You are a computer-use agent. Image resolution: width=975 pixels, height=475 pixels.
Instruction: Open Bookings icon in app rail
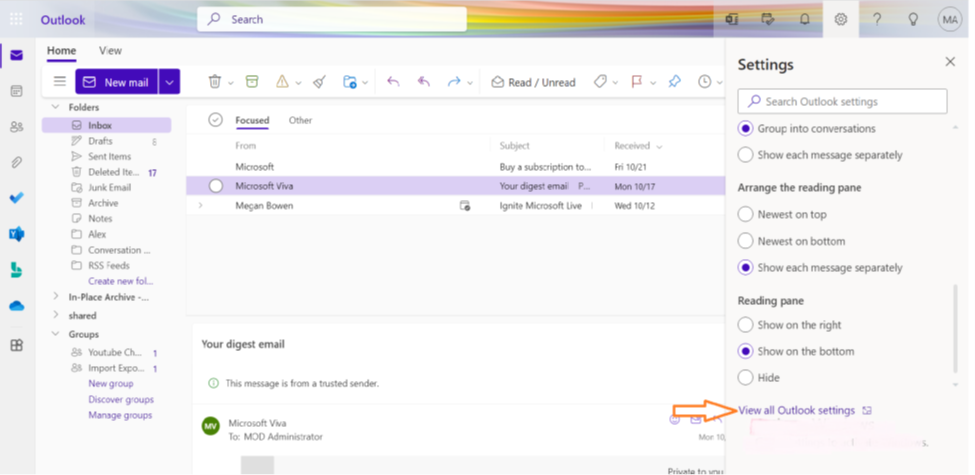pyautogui.click(x=17, y=270)
